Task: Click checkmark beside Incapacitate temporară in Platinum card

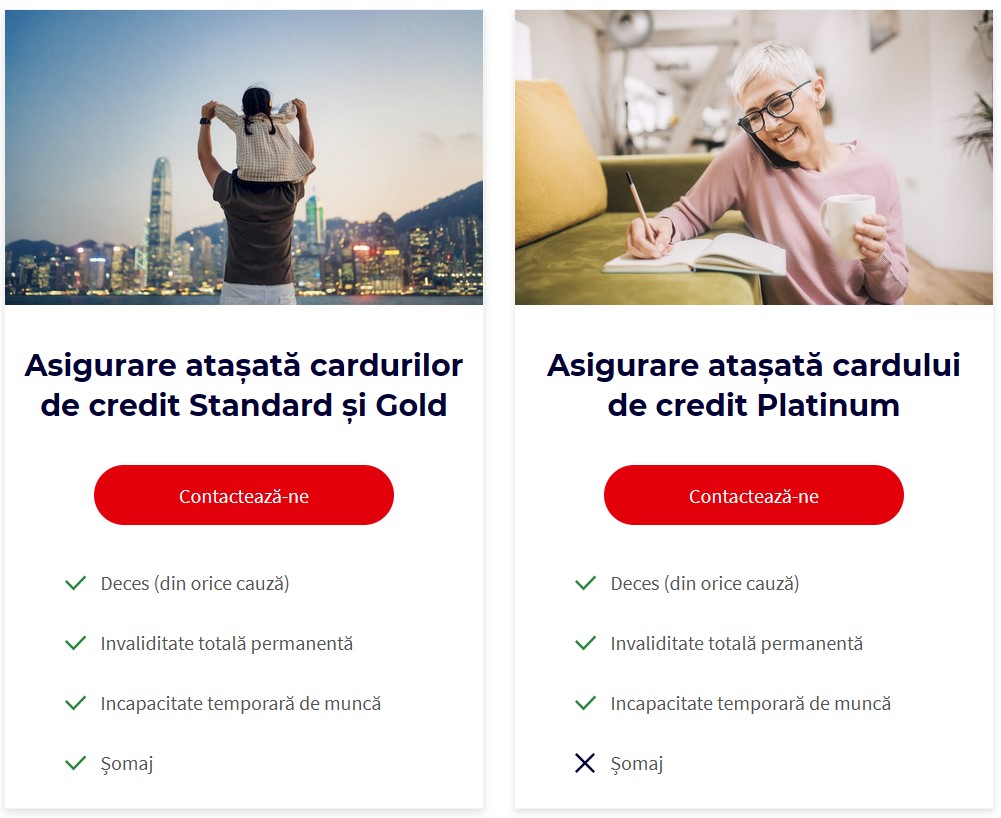Action: 585,703
